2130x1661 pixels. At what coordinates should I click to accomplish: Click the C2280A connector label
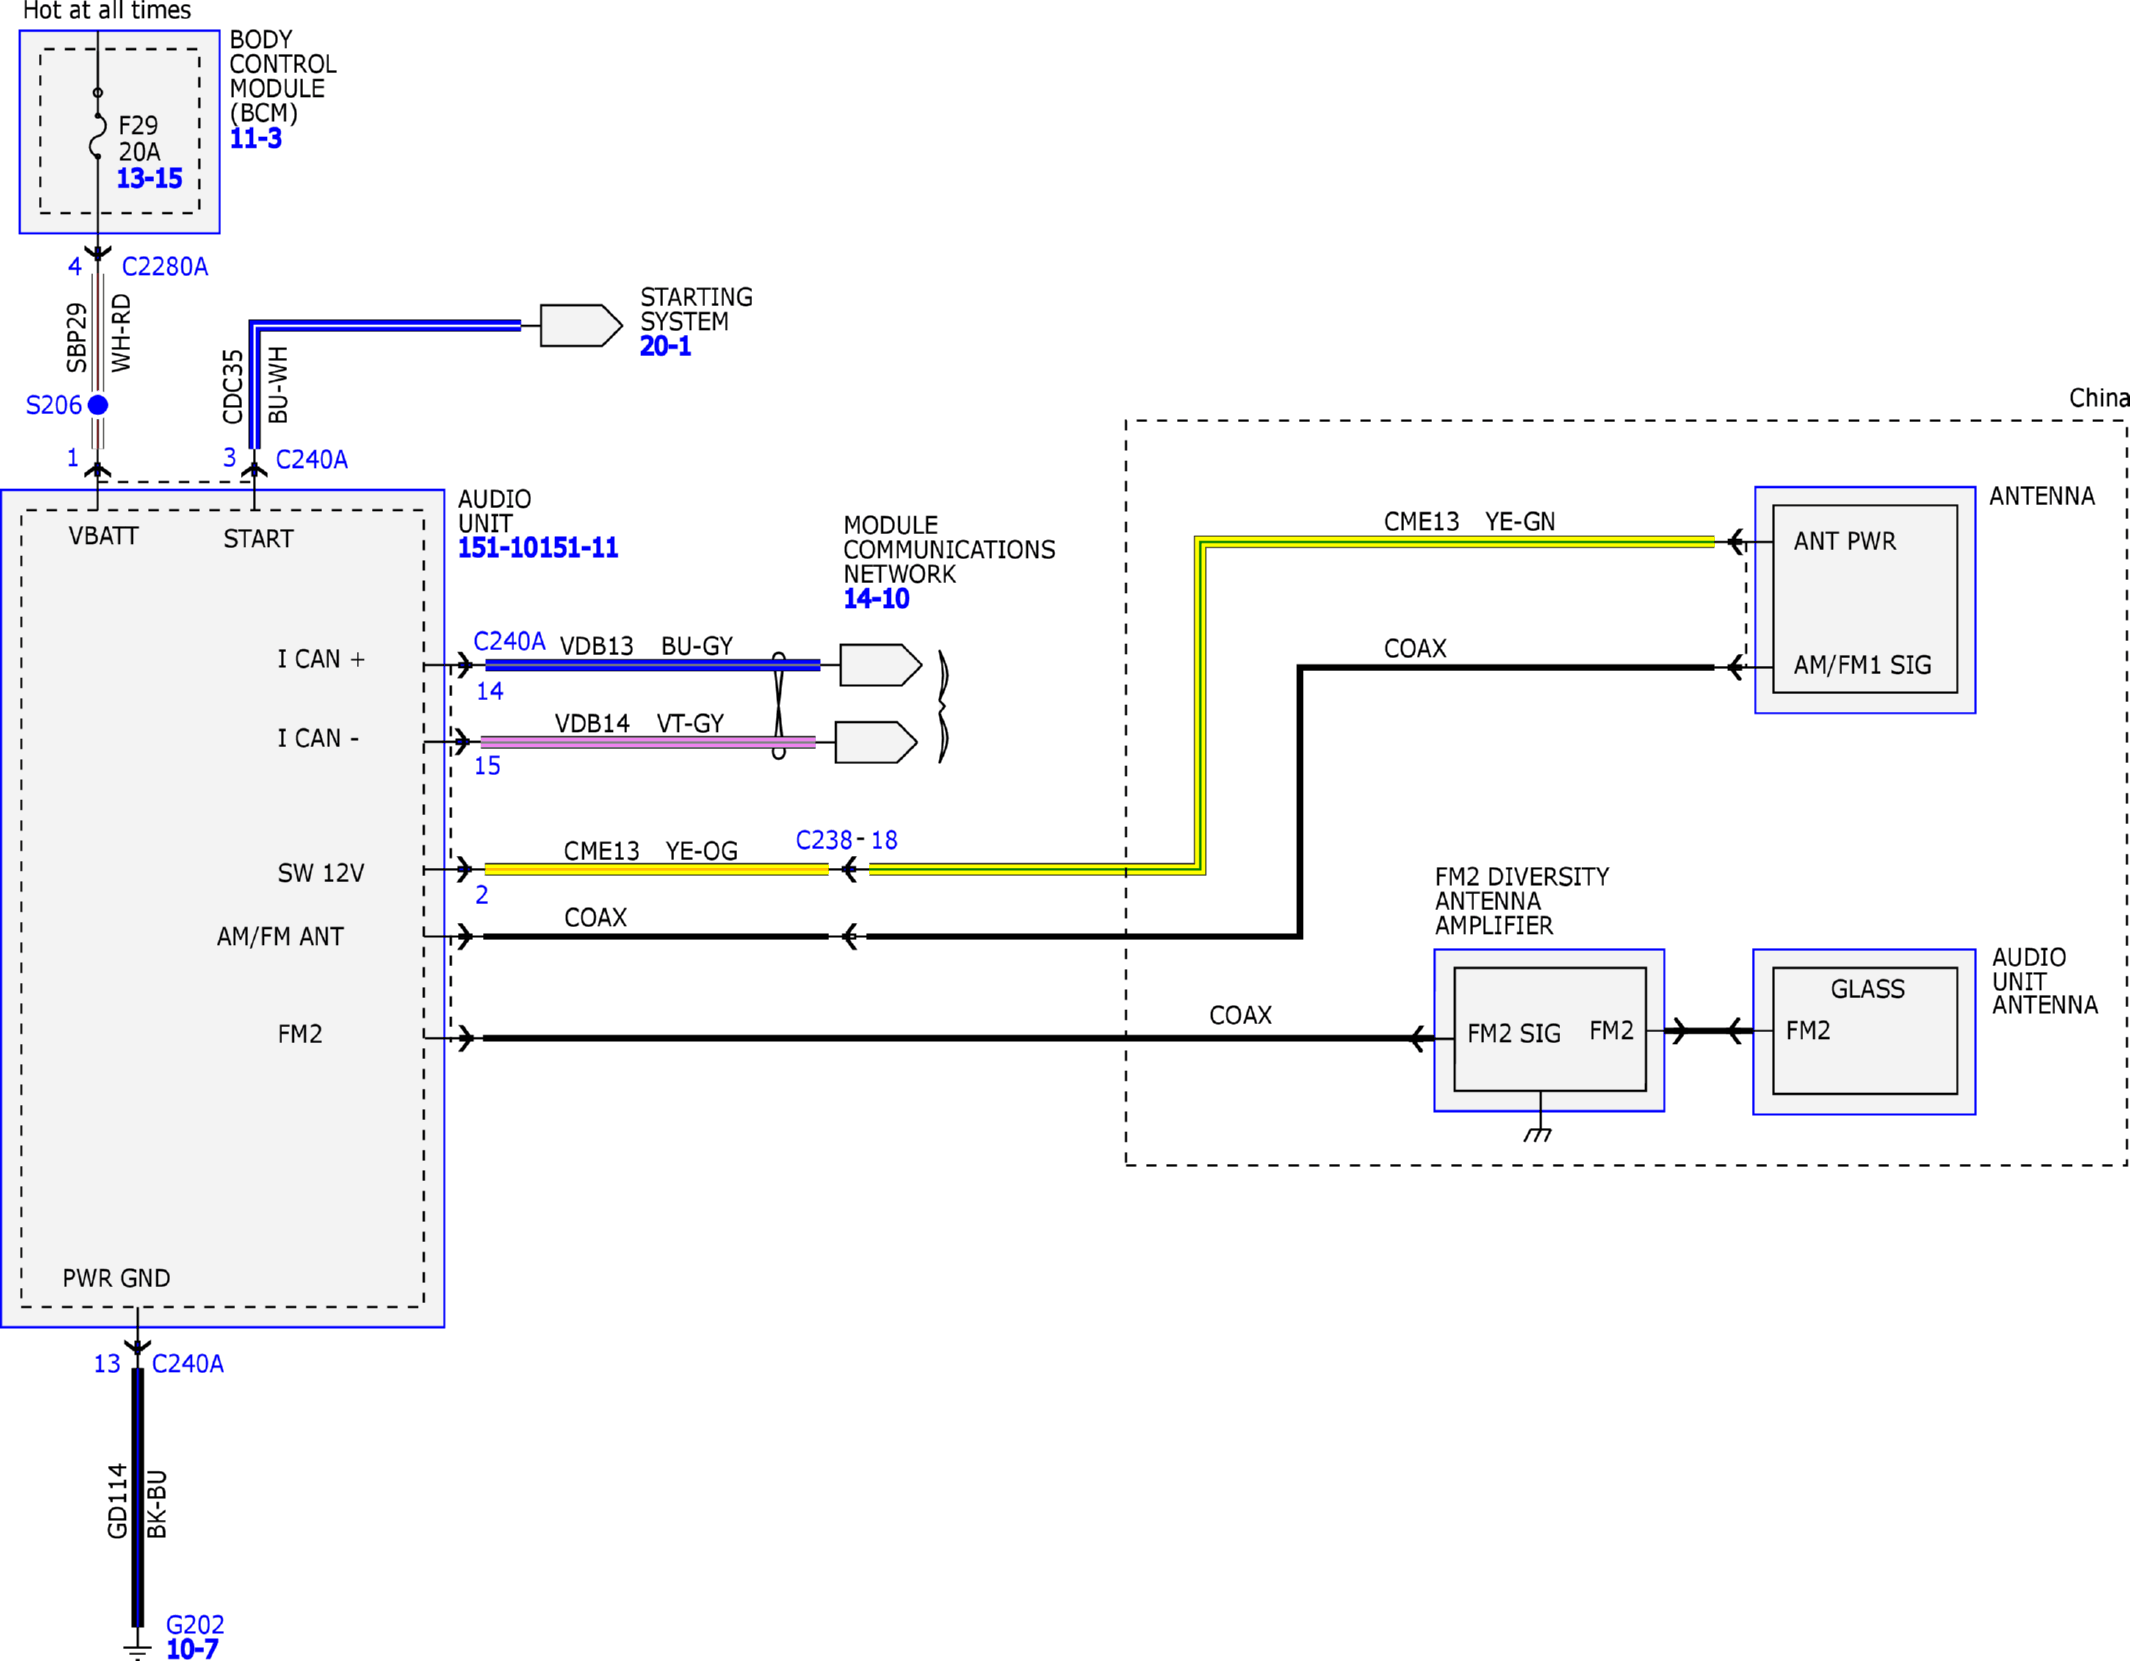(x=165, y=267)
